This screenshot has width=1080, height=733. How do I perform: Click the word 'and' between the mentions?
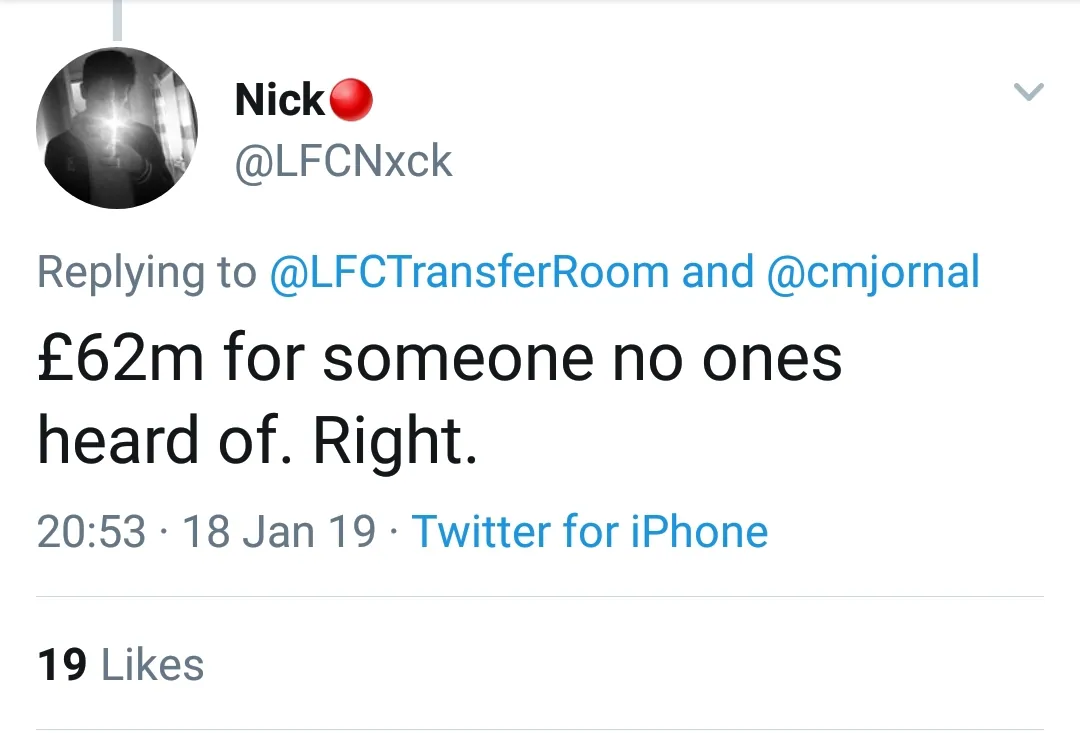click(x=717, y=272)
